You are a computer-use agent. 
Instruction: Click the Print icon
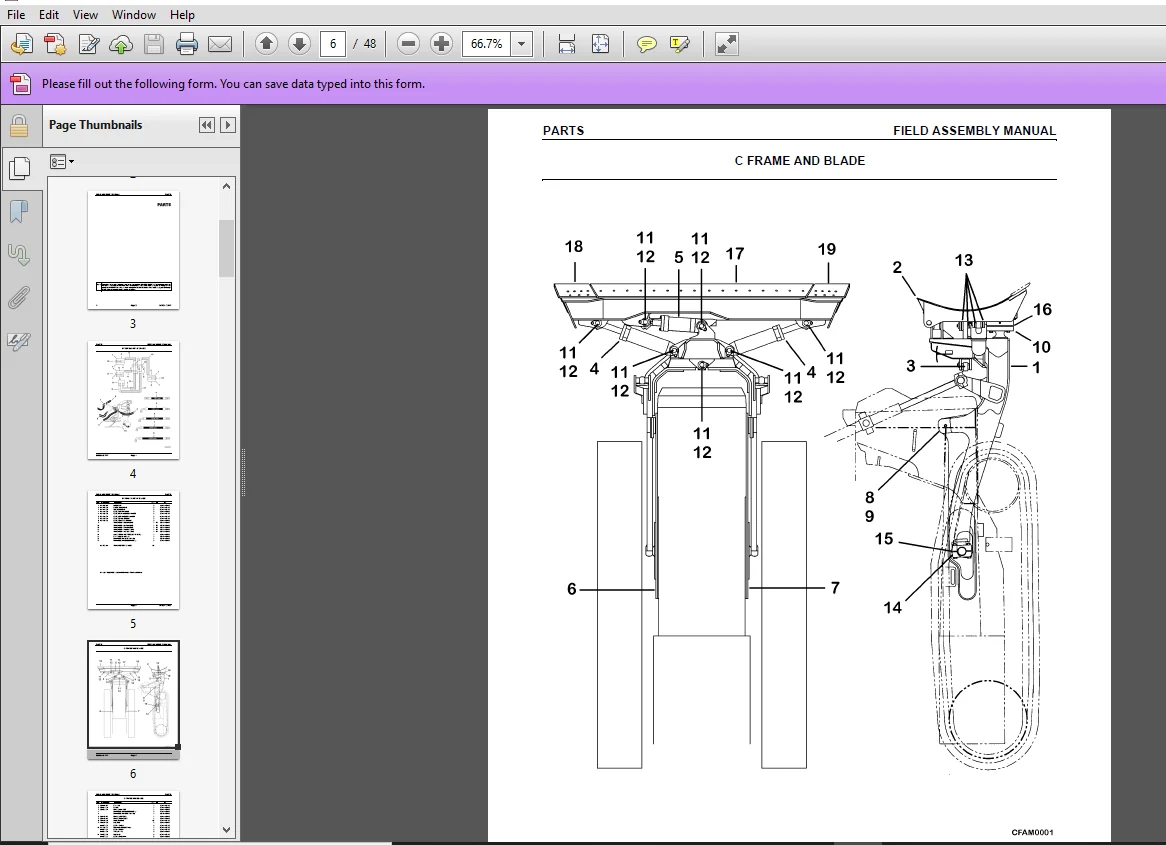(187, 45)
